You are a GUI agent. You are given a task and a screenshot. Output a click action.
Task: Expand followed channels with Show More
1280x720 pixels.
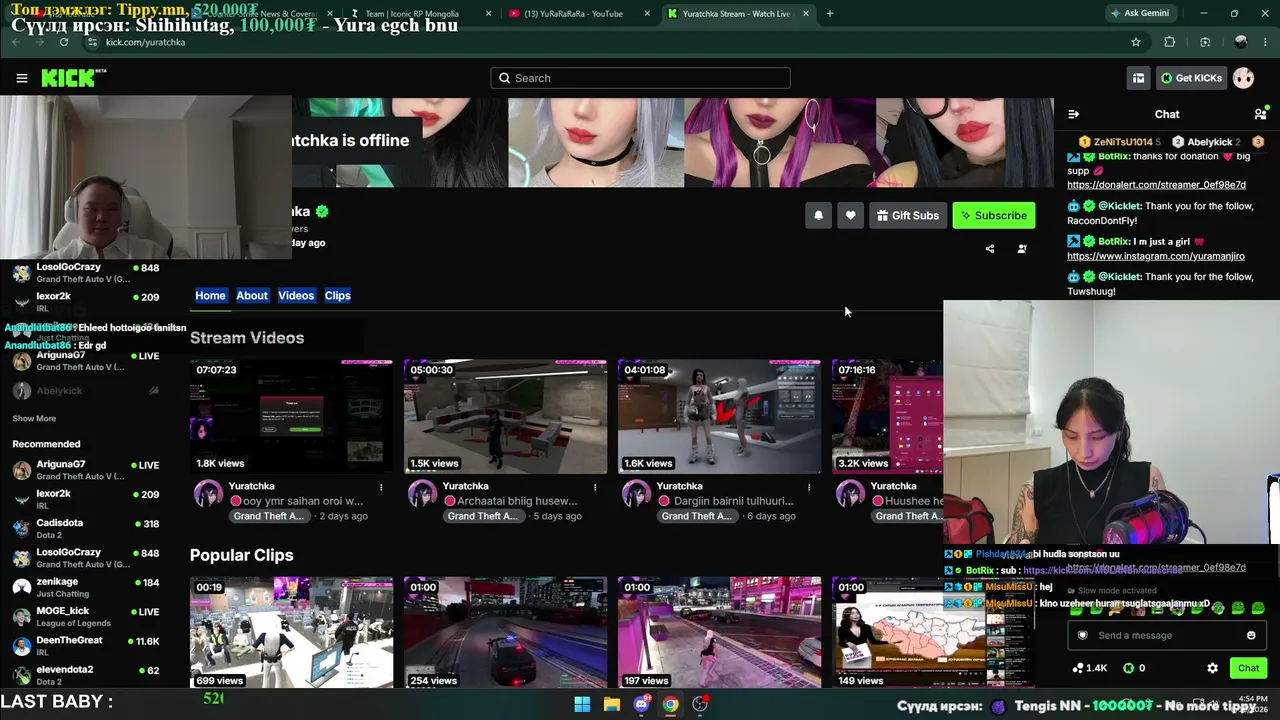(x=34, y=419)
